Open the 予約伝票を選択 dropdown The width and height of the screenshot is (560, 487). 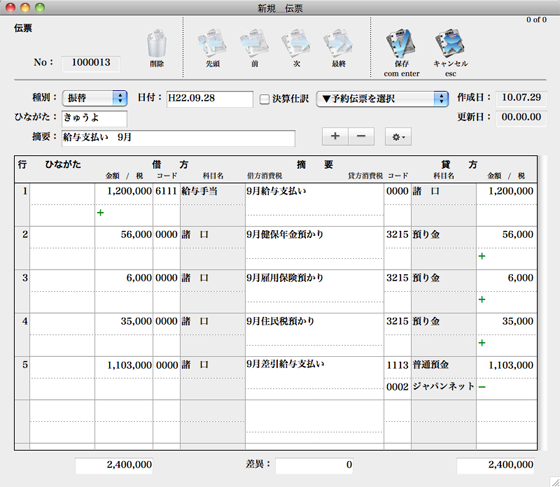[x=382, y=99]
